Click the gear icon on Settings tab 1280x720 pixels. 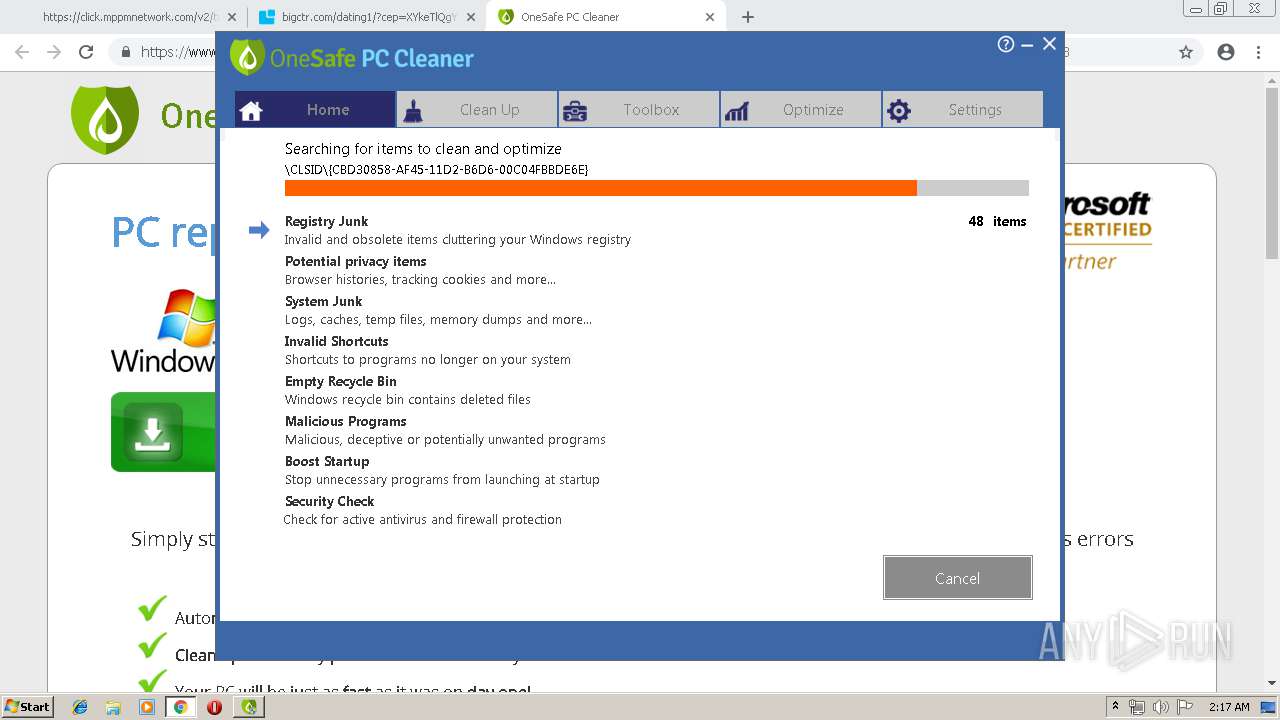[899, 111]
